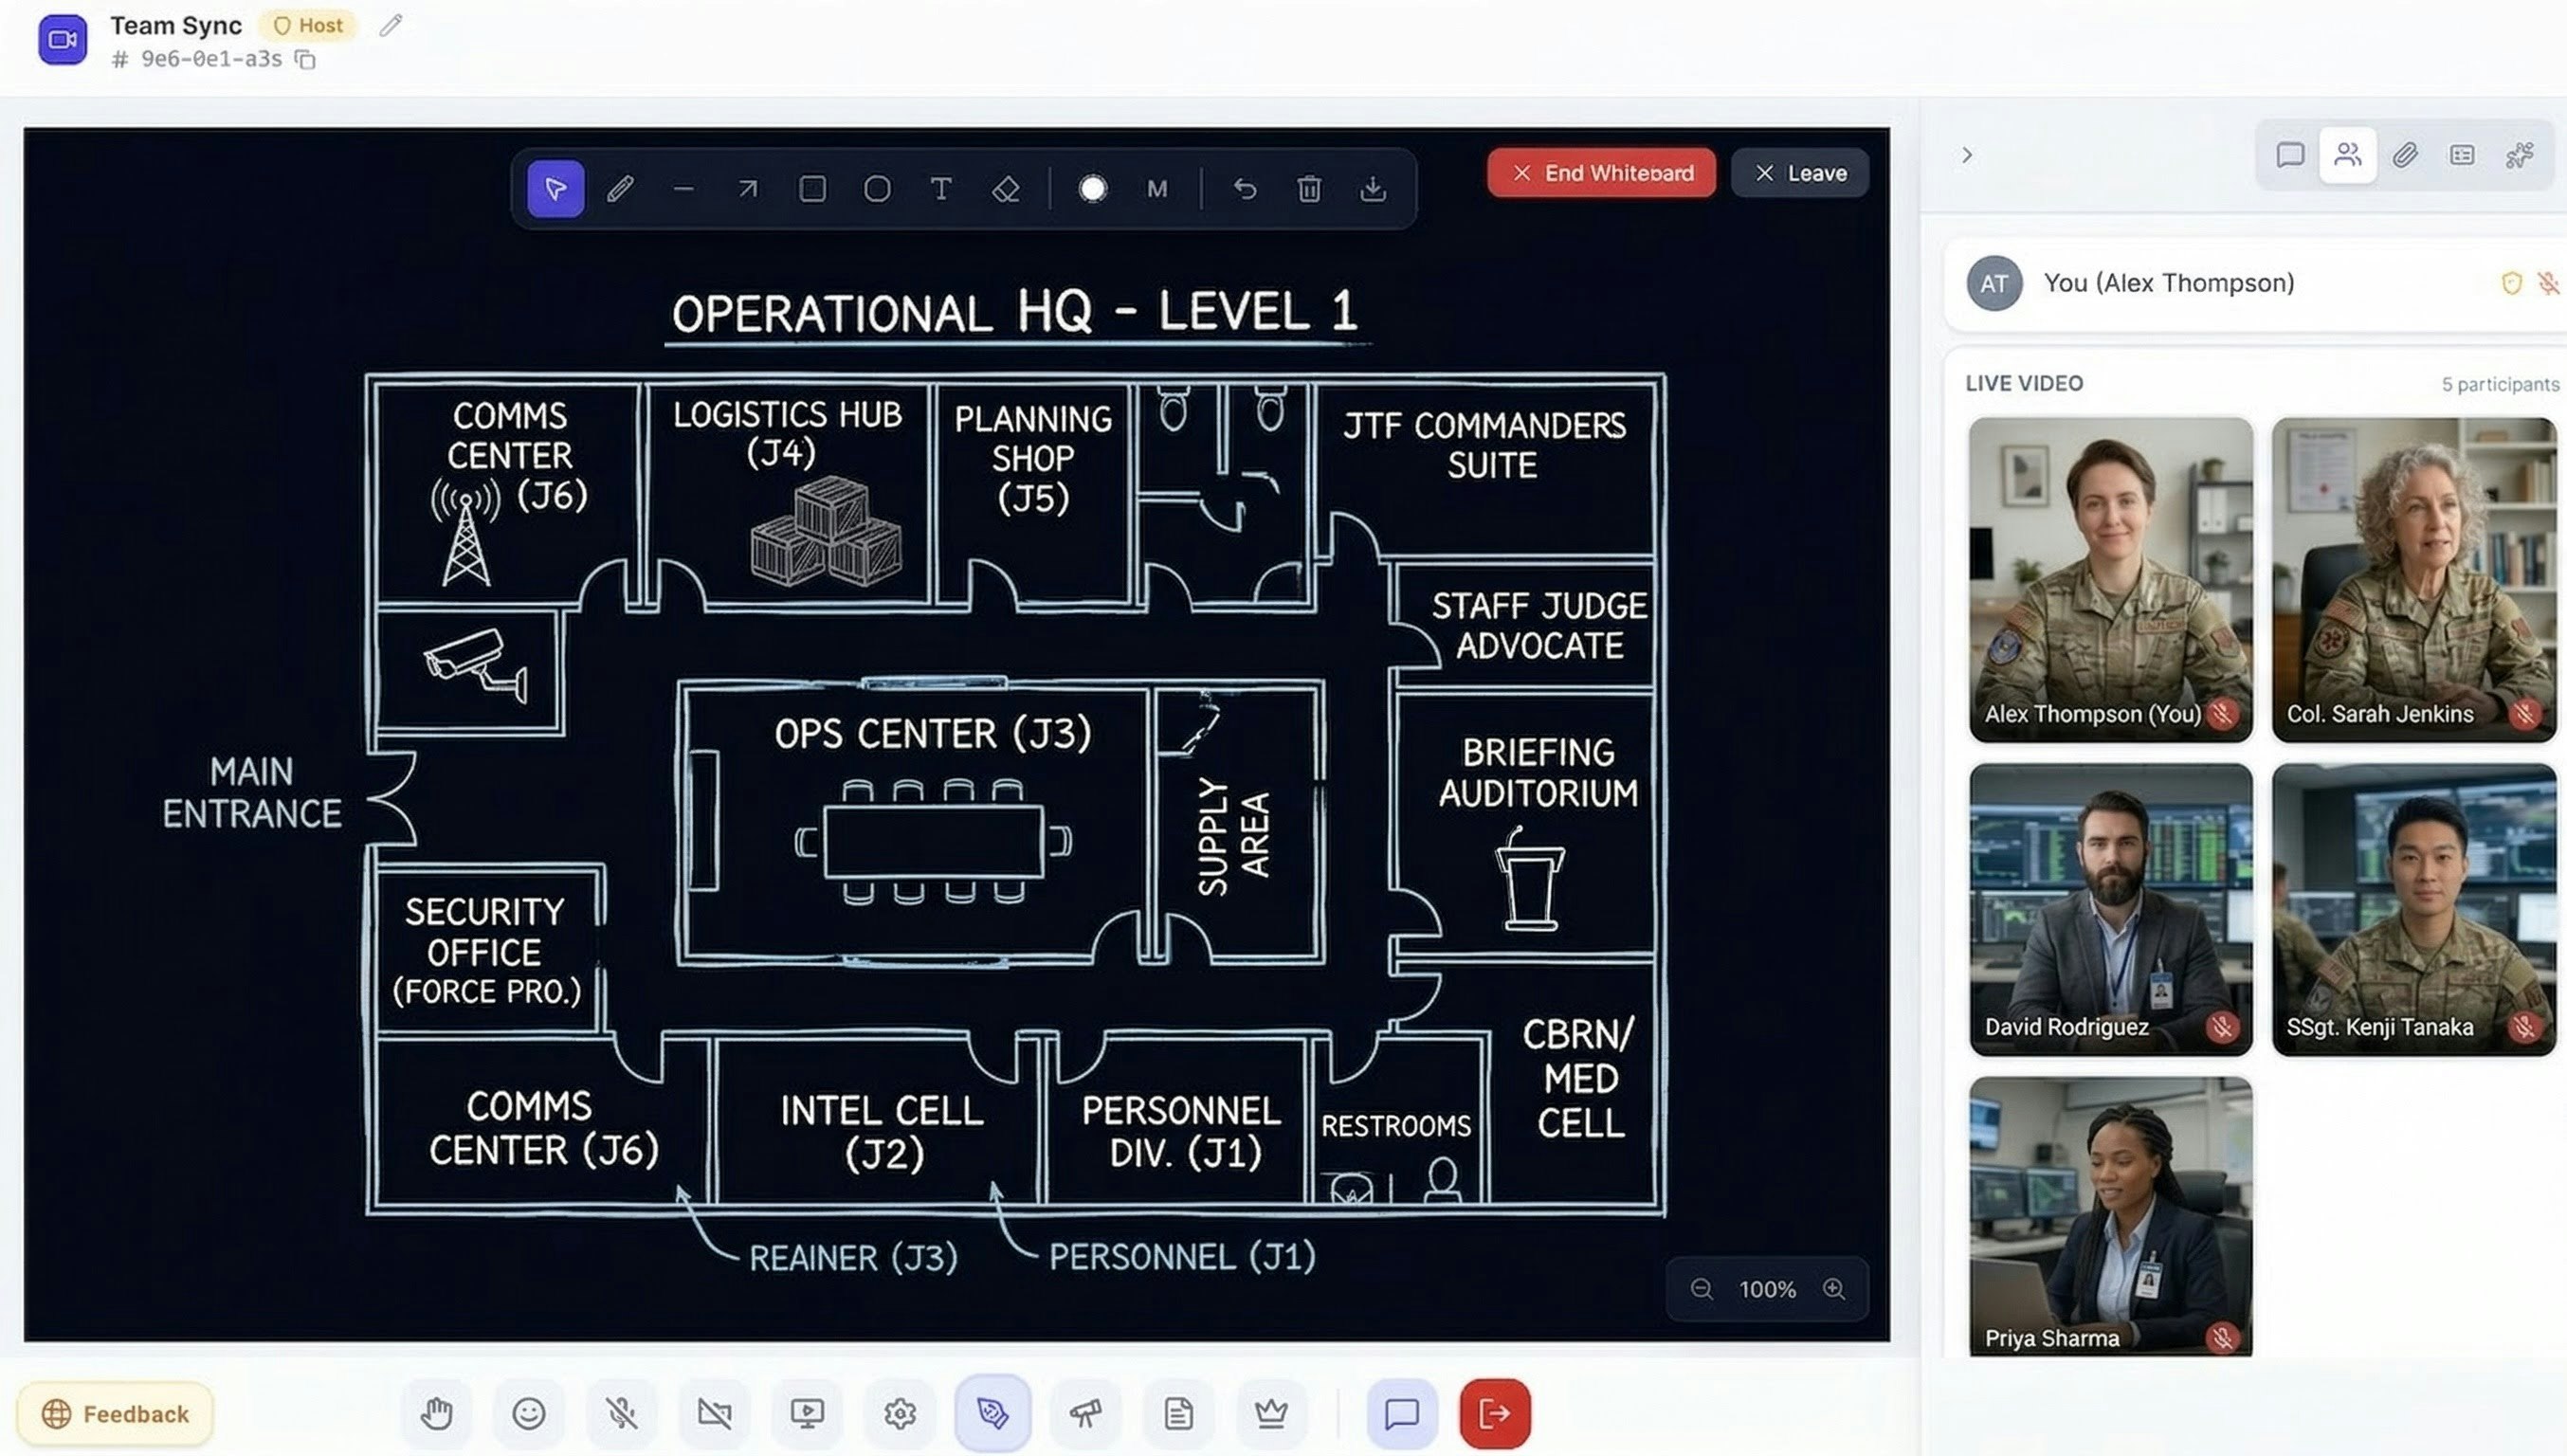Select the text tool
Image resolution: width=2567 pixels, height=1456 pixels.
click(x=940, y=189)
